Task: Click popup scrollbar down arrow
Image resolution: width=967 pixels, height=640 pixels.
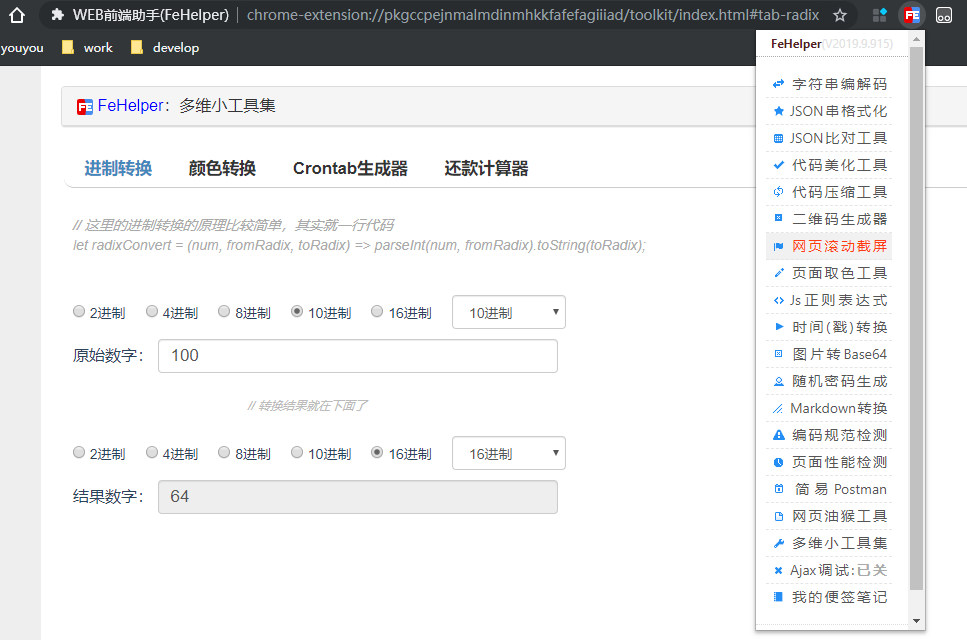Action: [x=916, y=621]
